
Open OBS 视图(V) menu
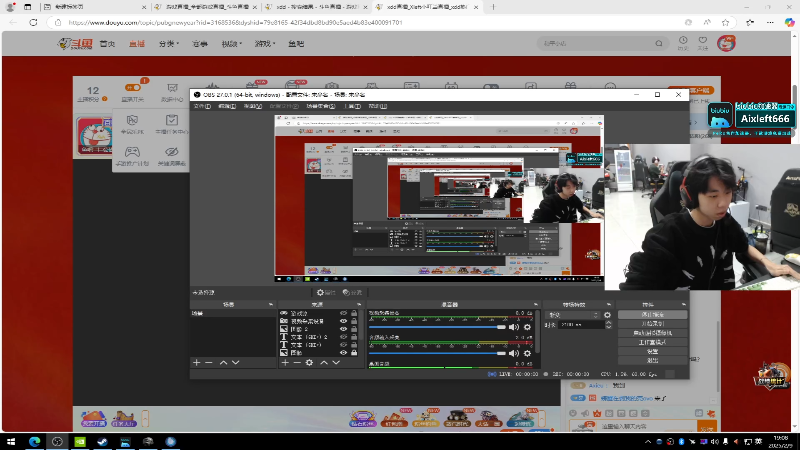pyautogui.click(x=253, y=106)
